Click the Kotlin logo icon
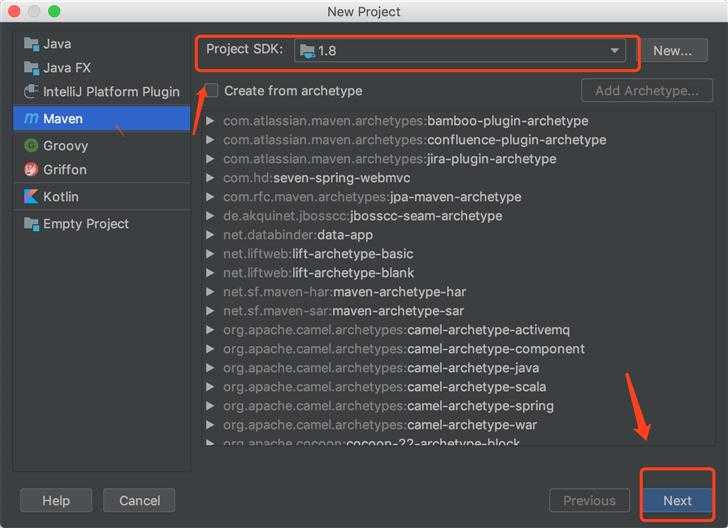728x528 pixels. [31, 196]
